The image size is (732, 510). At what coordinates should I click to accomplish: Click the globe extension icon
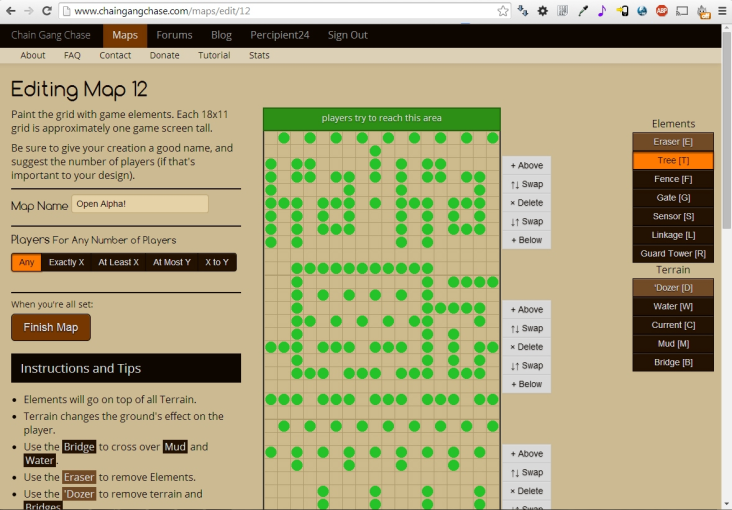point(642,11)
